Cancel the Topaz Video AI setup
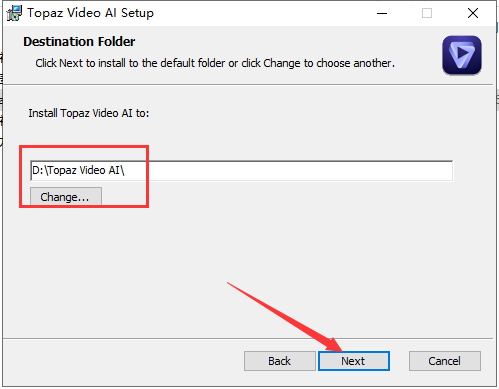This screenshot has width=499, height=389. (445, 361)
